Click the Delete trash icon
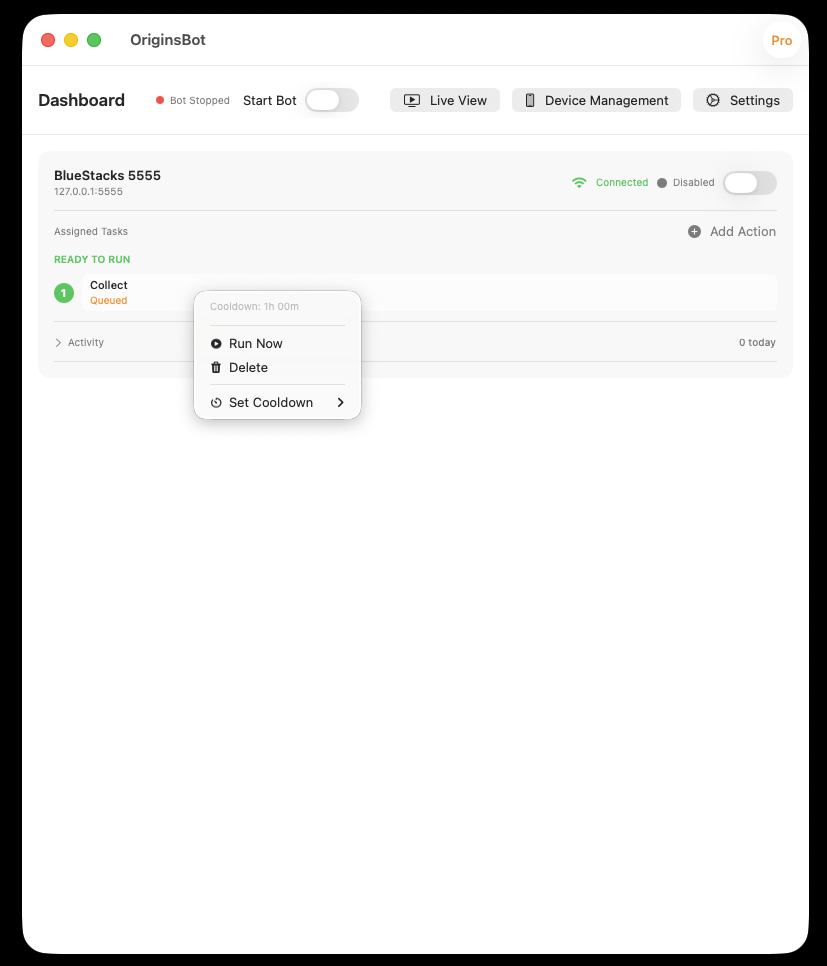Image resolution: width=827 pixels, height=966 pixels. (216, 368)
